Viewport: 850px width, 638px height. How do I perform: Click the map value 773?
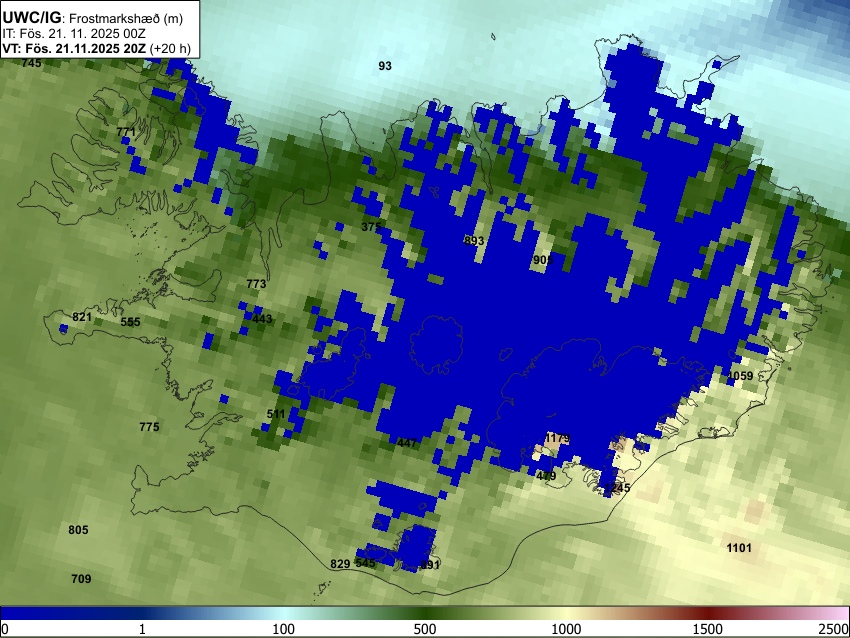click(x=256, y=283)
